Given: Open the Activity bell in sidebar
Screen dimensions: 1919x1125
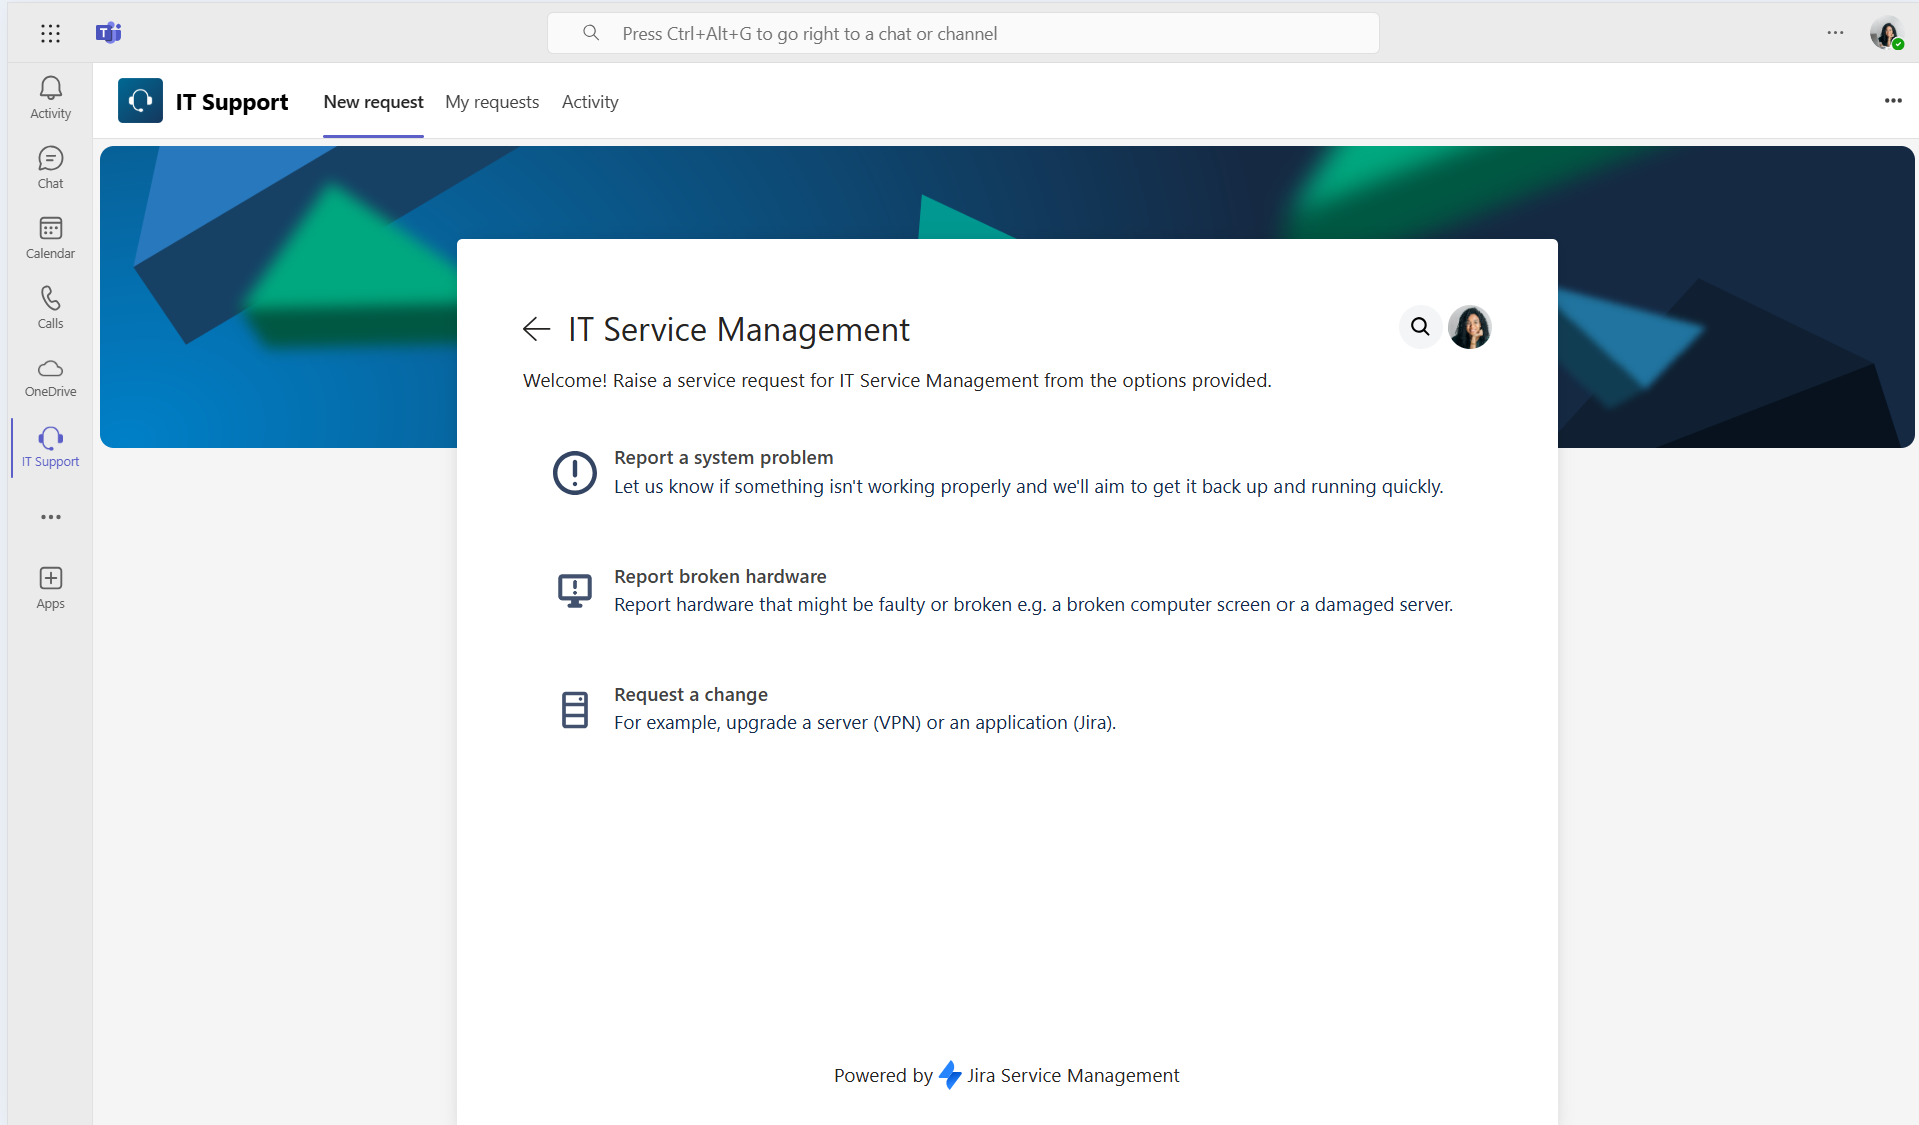Looking at the screenshot, I should 50,97.
